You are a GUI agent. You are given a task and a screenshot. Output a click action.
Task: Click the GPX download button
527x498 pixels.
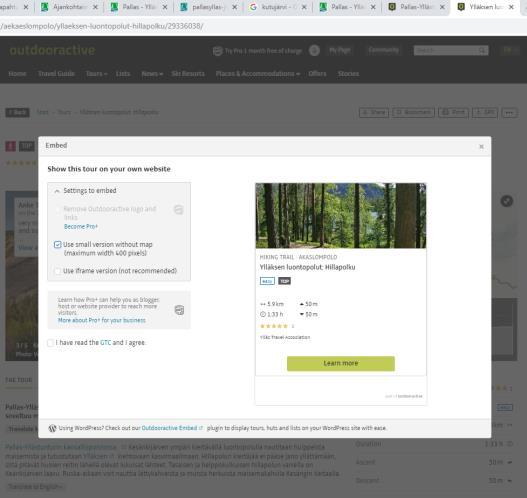(485, 112)
